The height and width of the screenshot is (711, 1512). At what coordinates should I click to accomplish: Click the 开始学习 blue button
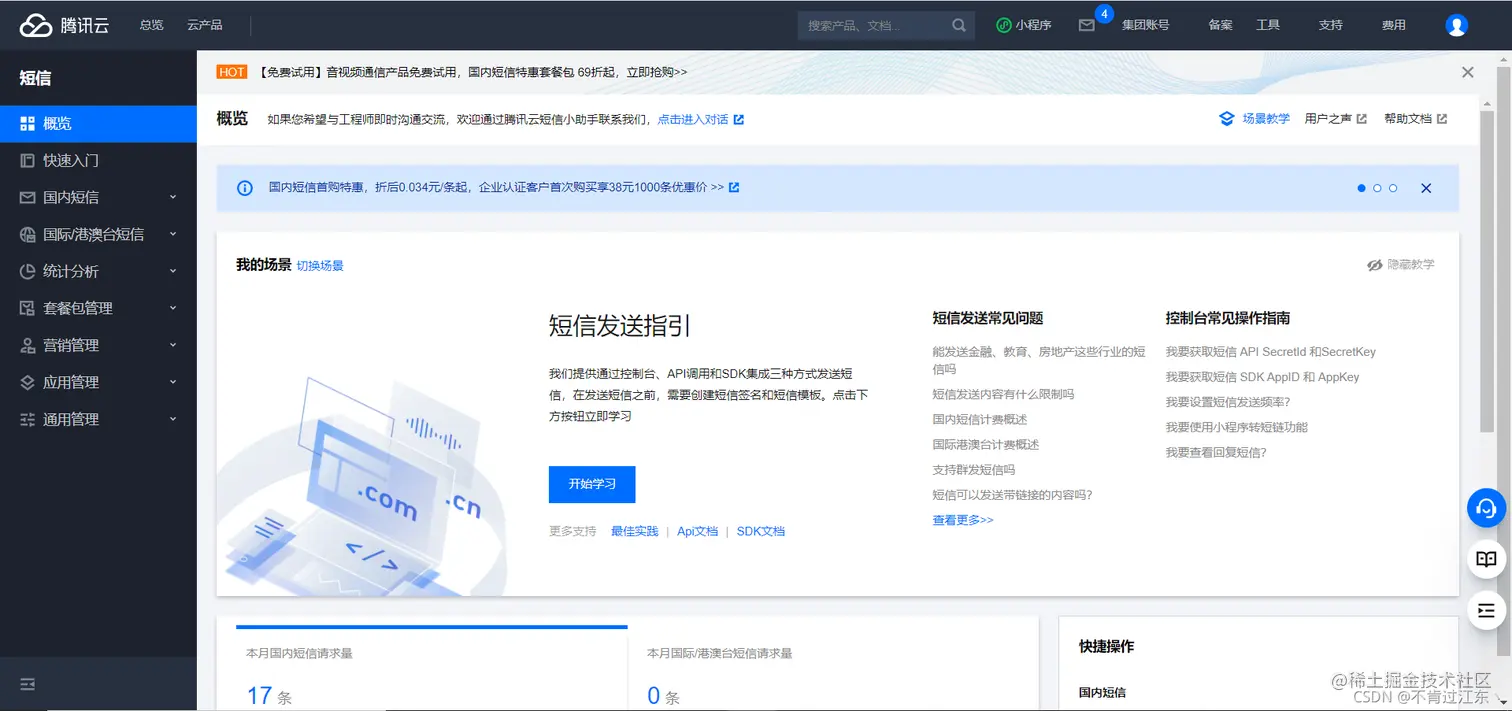591,484
